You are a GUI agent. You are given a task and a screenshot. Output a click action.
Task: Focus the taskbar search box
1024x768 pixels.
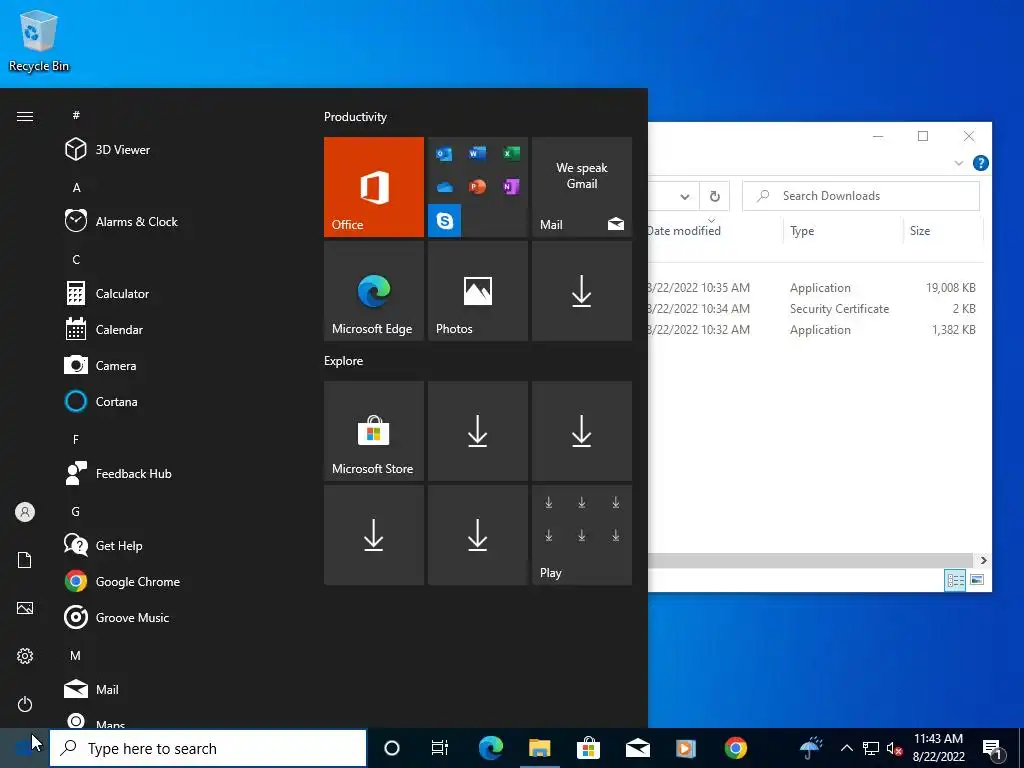[x=208, y=748]
